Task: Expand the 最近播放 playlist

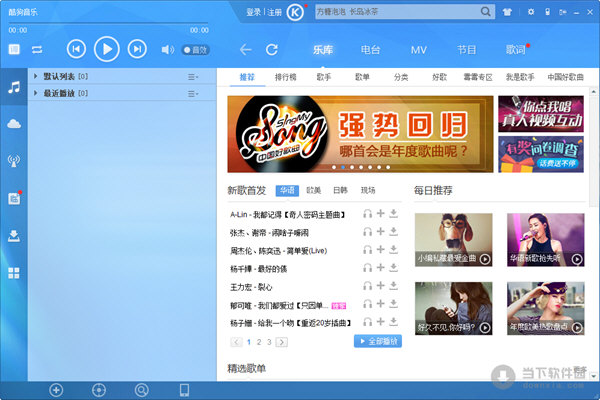Action: pyautogui.click(x=36, y=93)
